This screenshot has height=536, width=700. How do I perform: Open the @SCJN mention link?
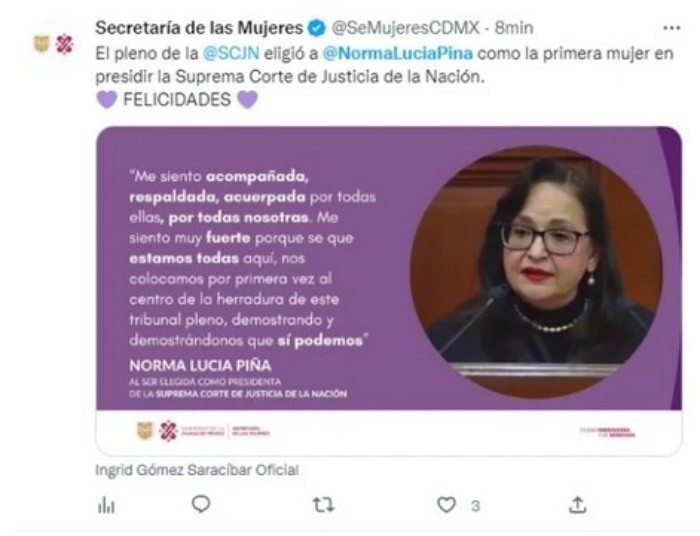coord(231,53)
